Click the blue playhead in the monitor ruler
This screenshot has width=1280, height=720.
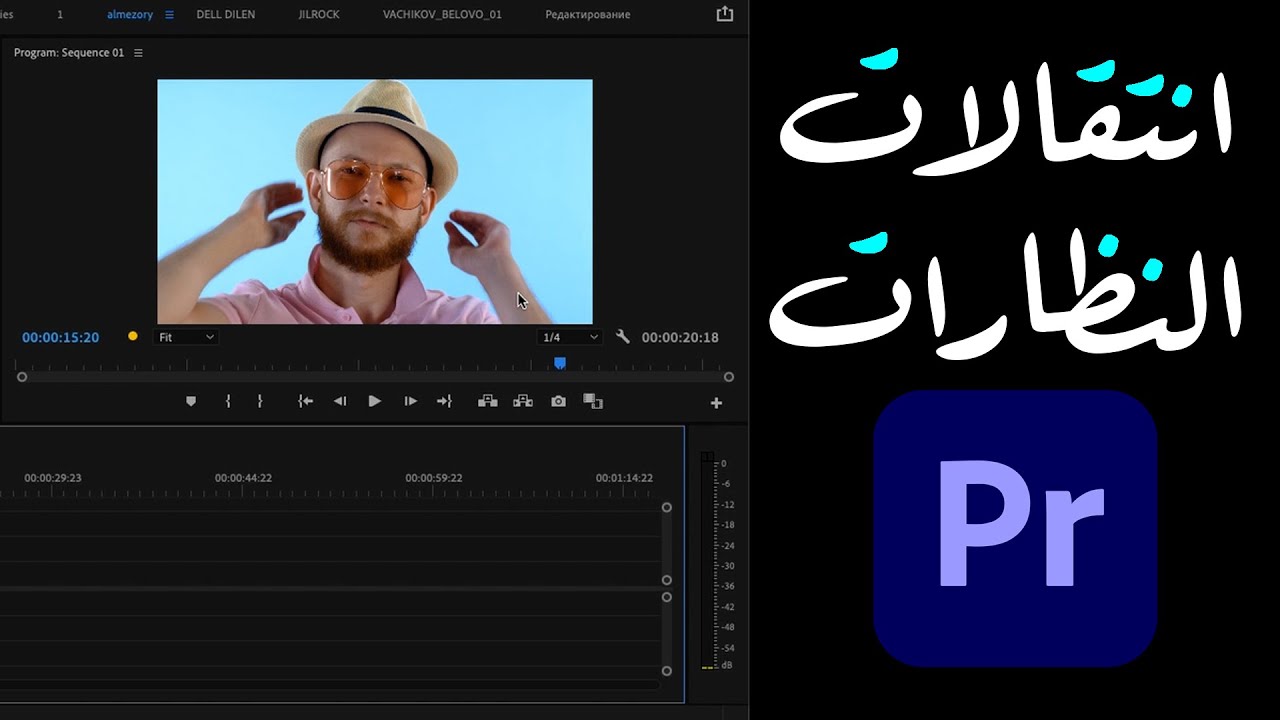pos(560,363)
